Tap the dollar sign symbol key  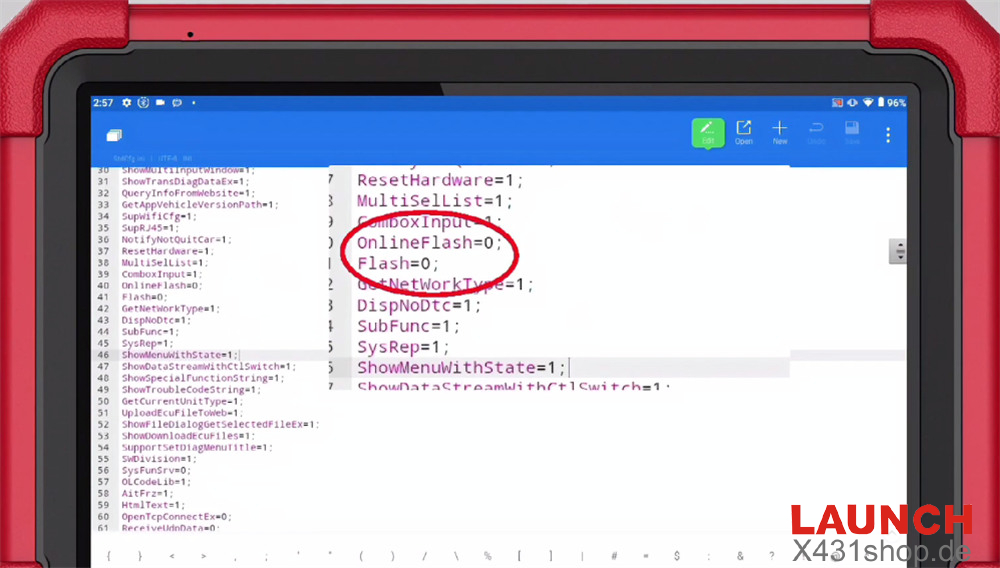(676, 555)
